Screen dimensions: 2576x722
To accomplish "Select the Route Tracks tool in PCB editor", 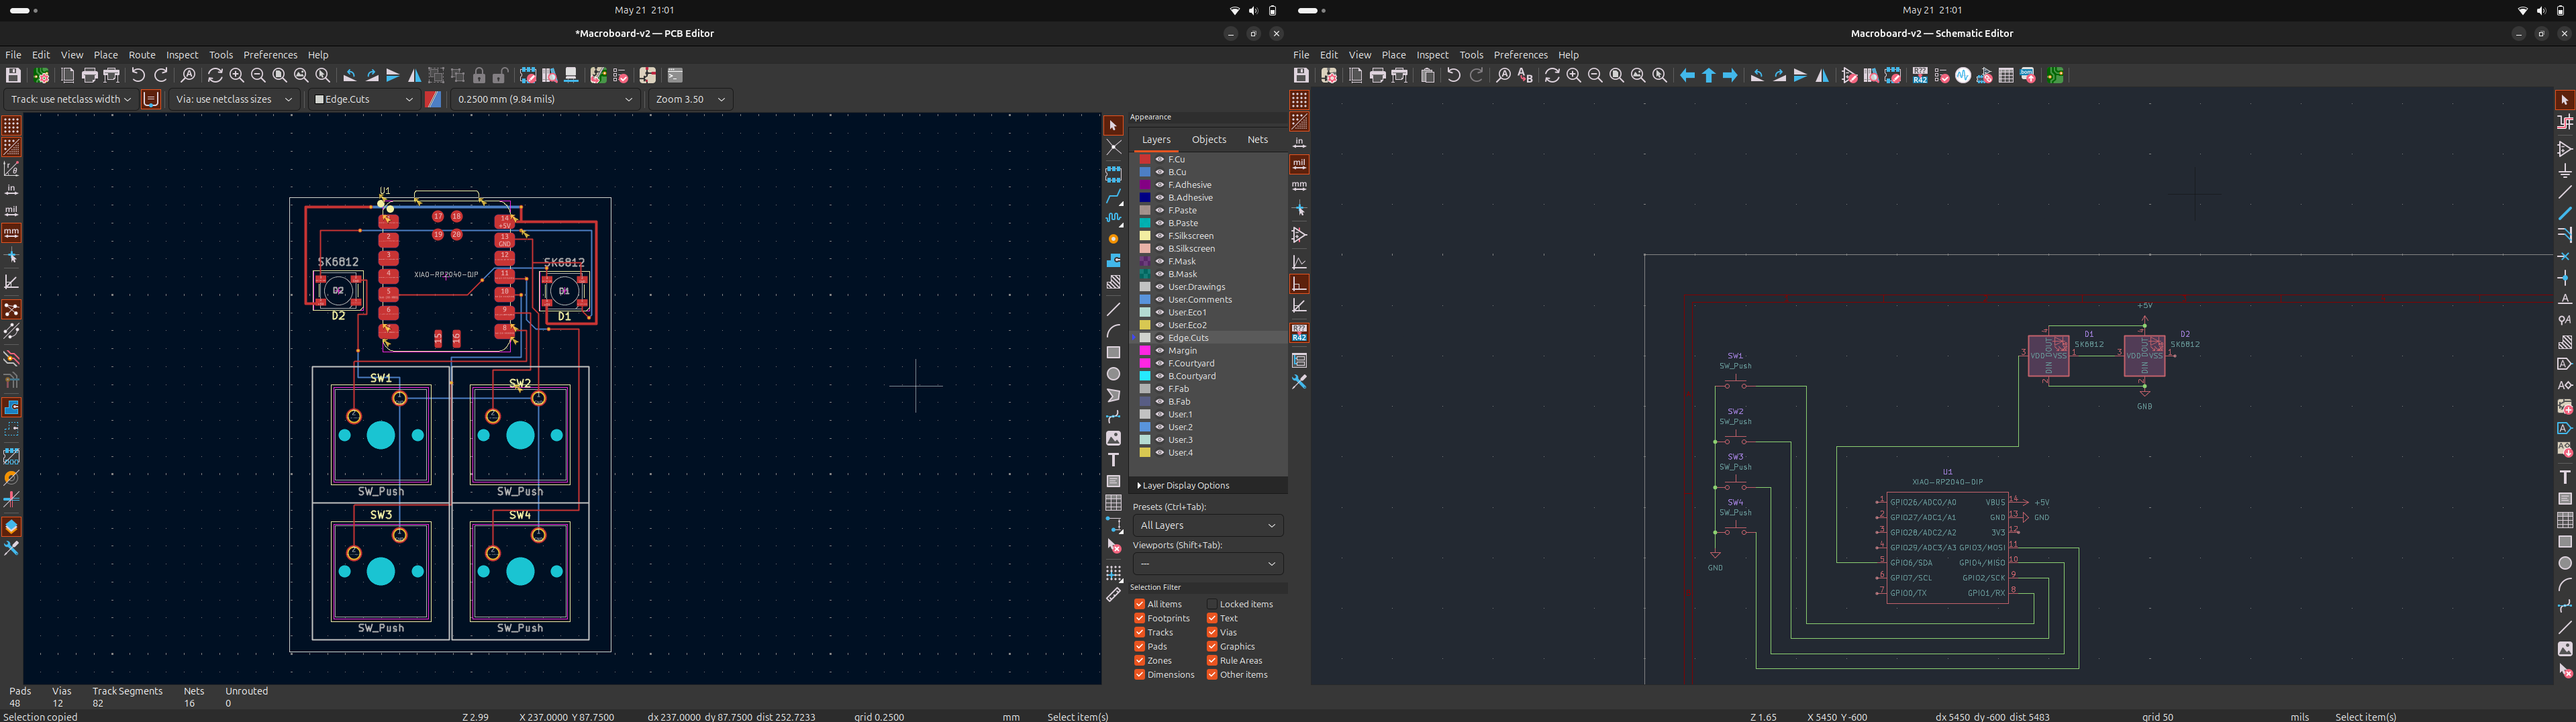I will click(x=1113, y=197).
